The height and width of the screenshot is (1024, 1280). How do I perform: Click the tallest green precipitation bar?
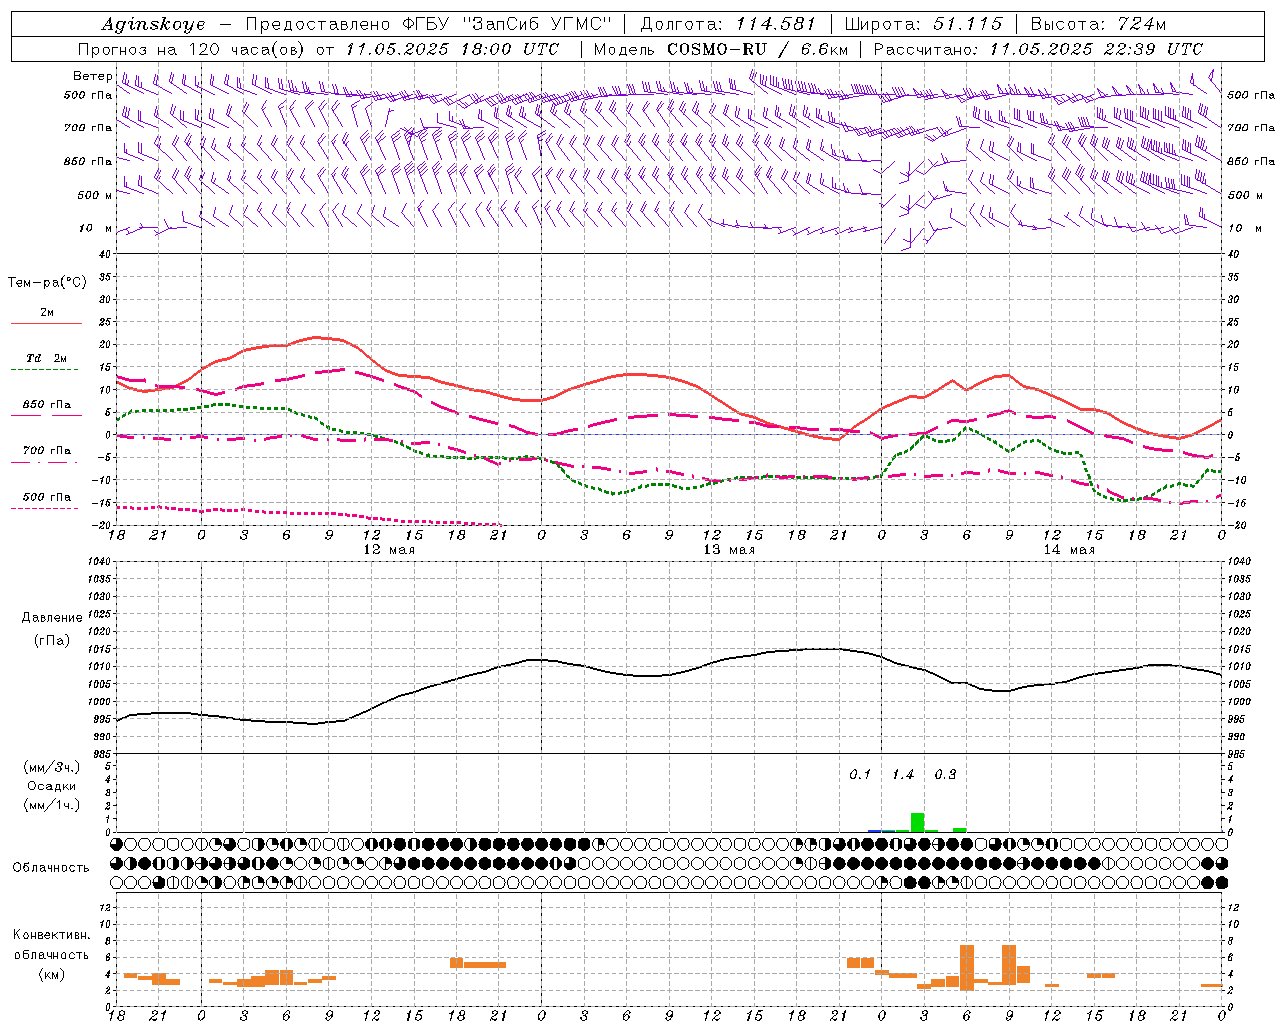point(917,822)
